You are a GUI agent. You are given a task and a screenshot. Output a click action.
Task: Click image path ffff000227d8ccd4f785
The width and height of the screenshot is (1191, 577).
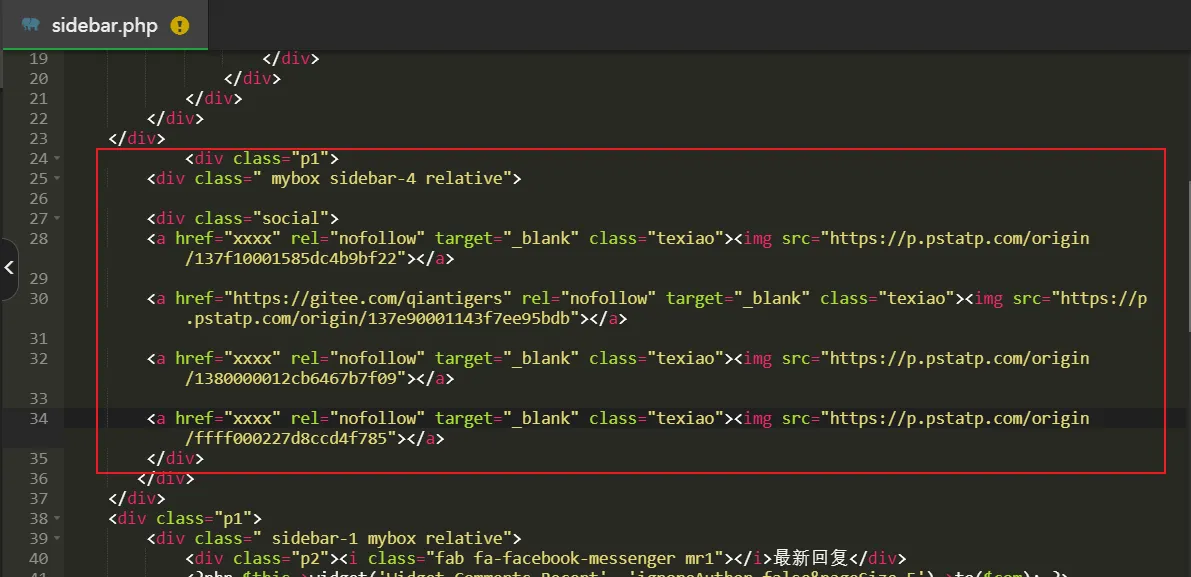pos(292,438)
